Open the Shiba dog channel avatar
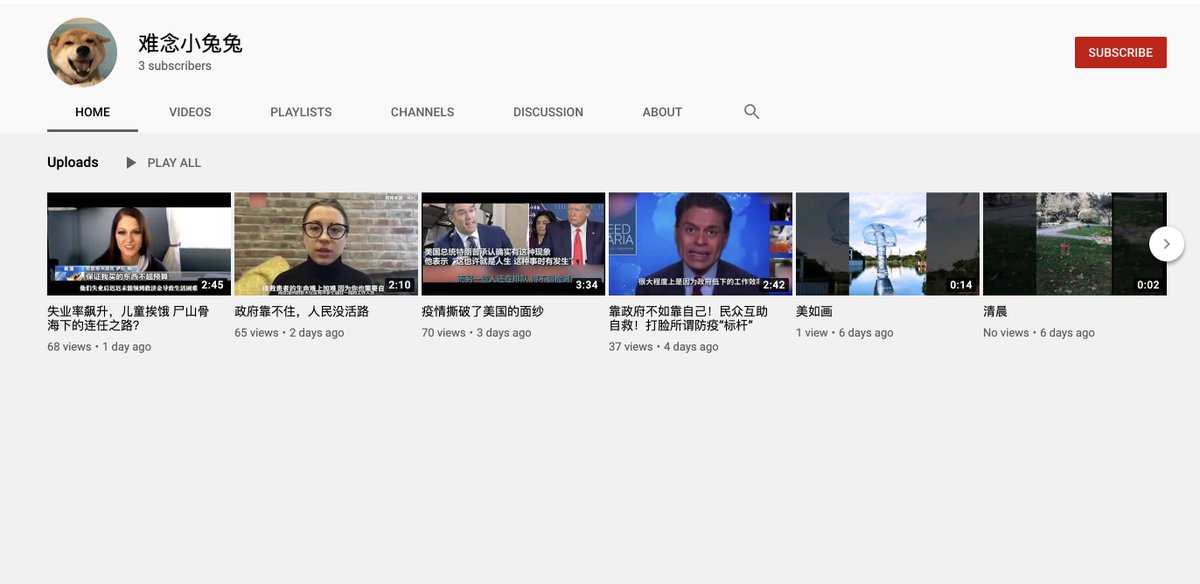This screenshot has width=1200, height=584. (x=82, y=52)
